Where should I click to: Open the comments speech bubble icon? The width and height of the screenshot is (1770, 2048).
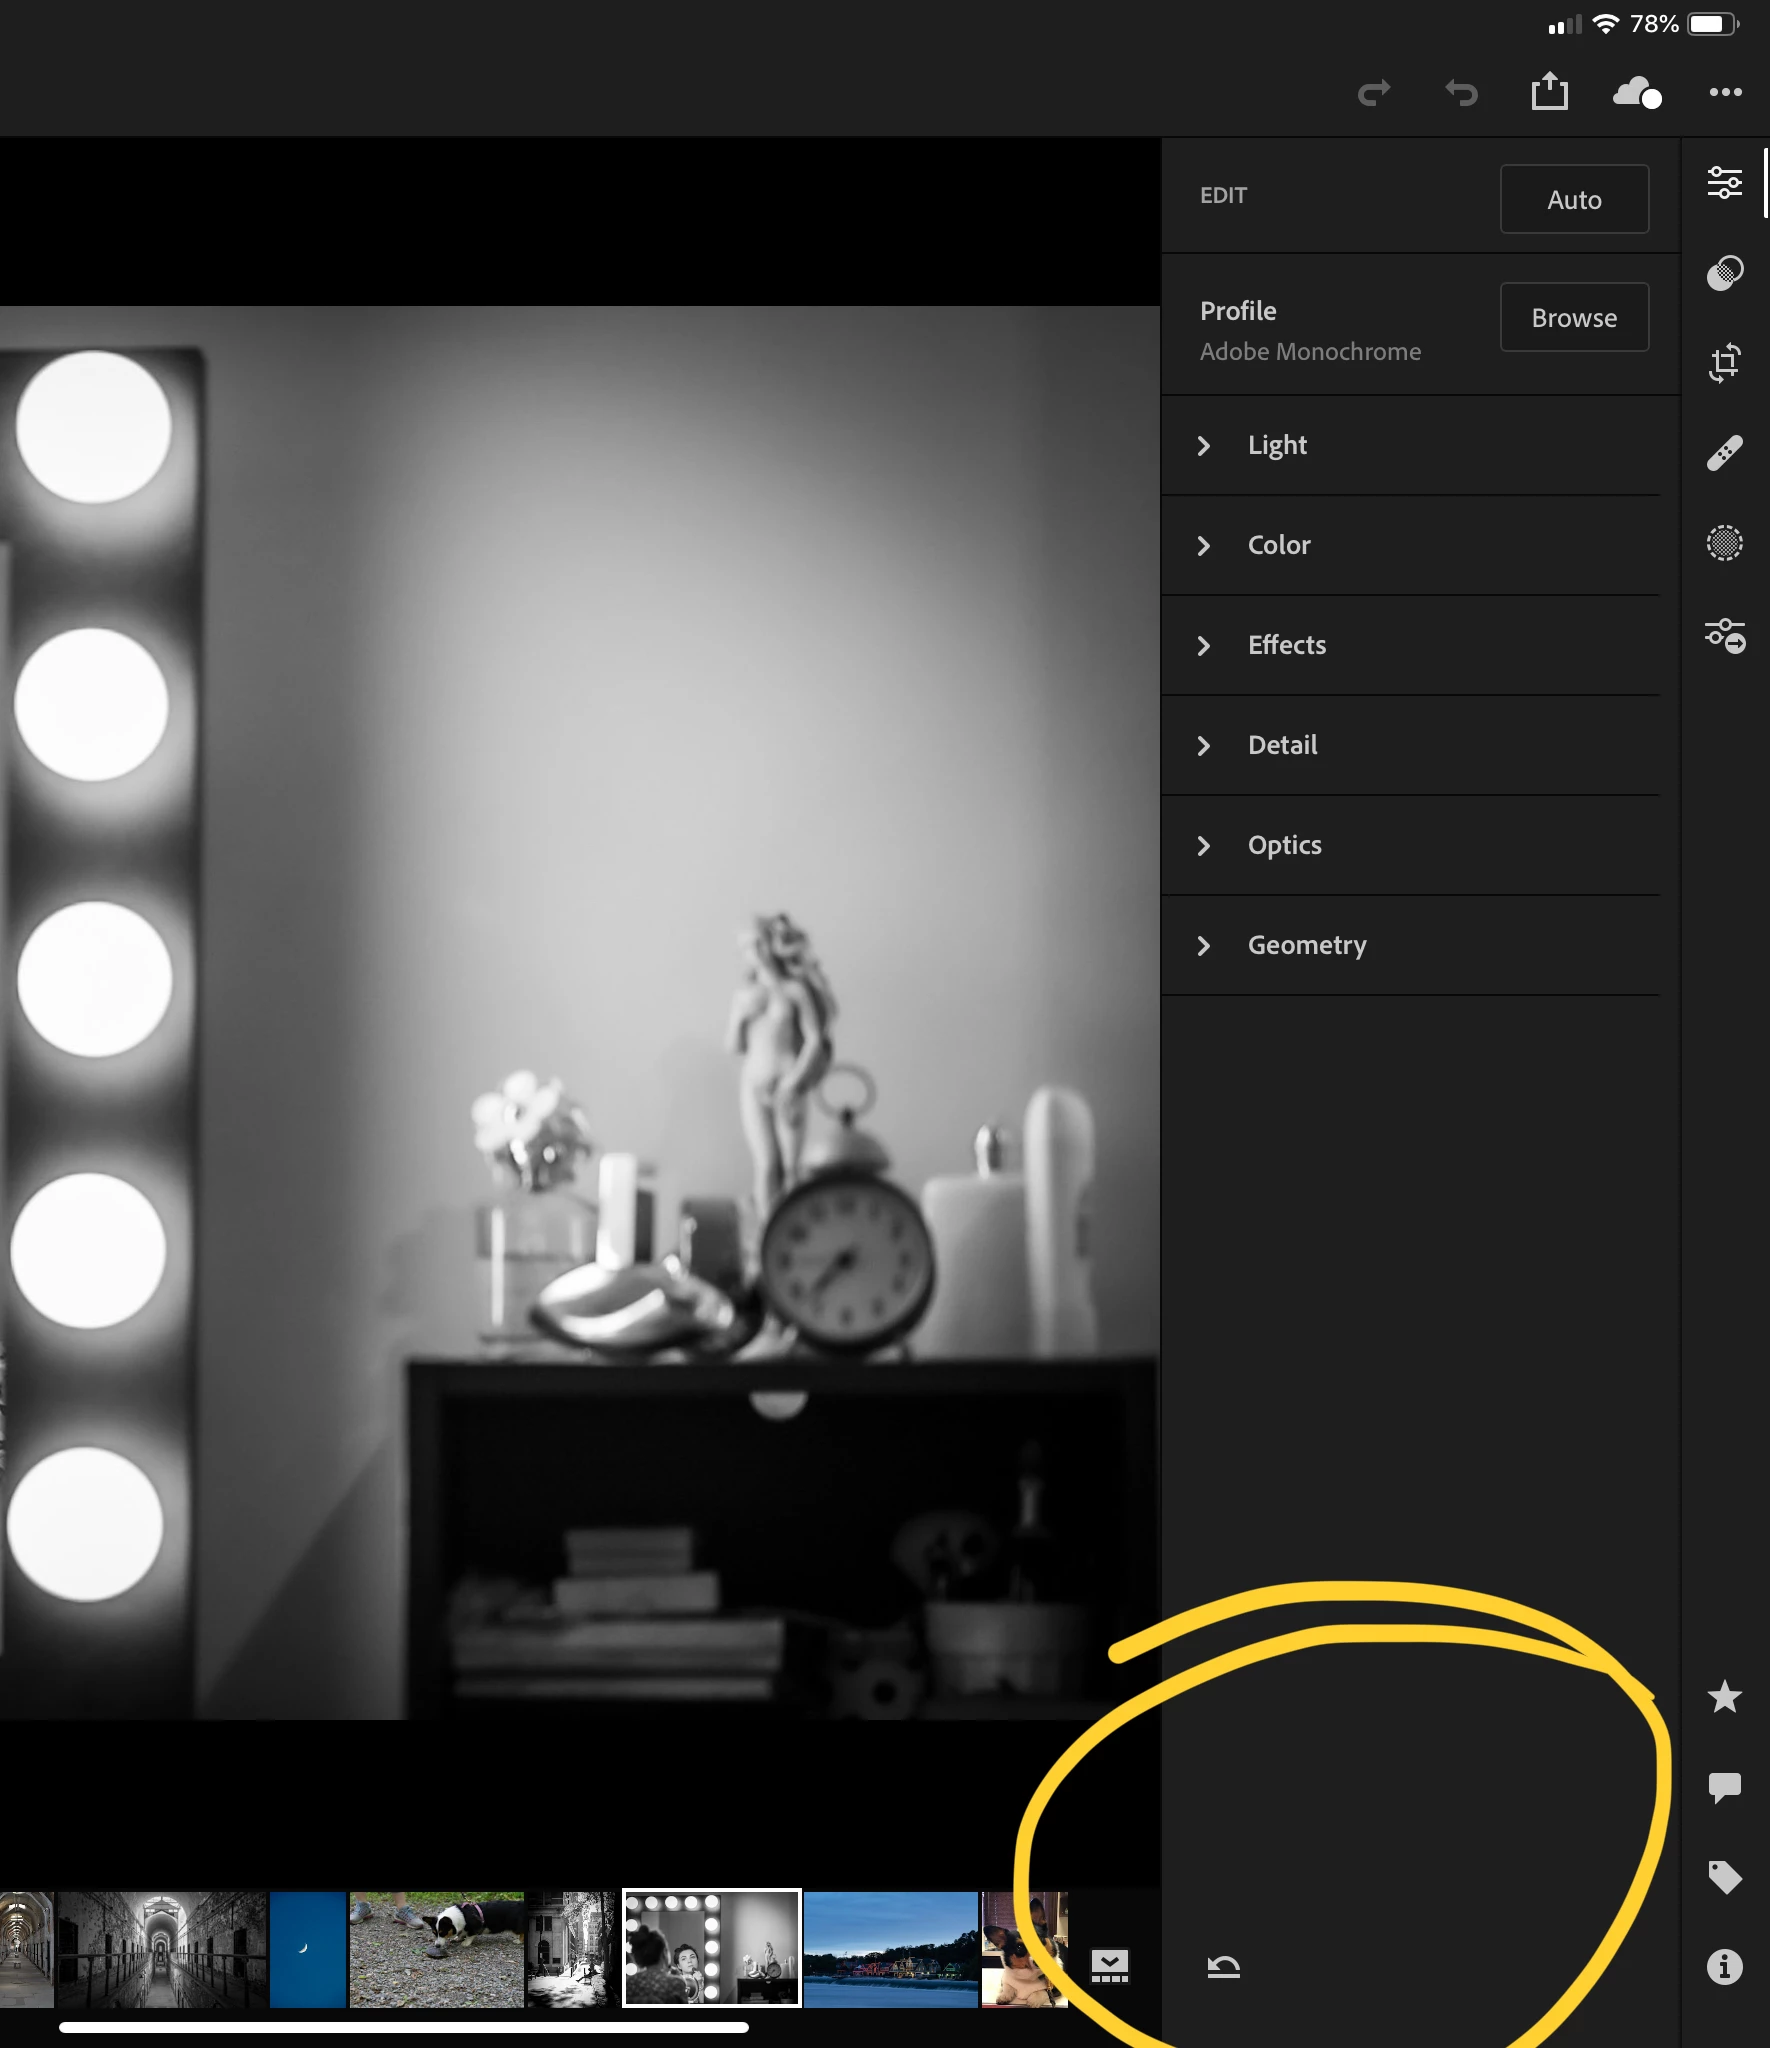pos(1725,1787)
